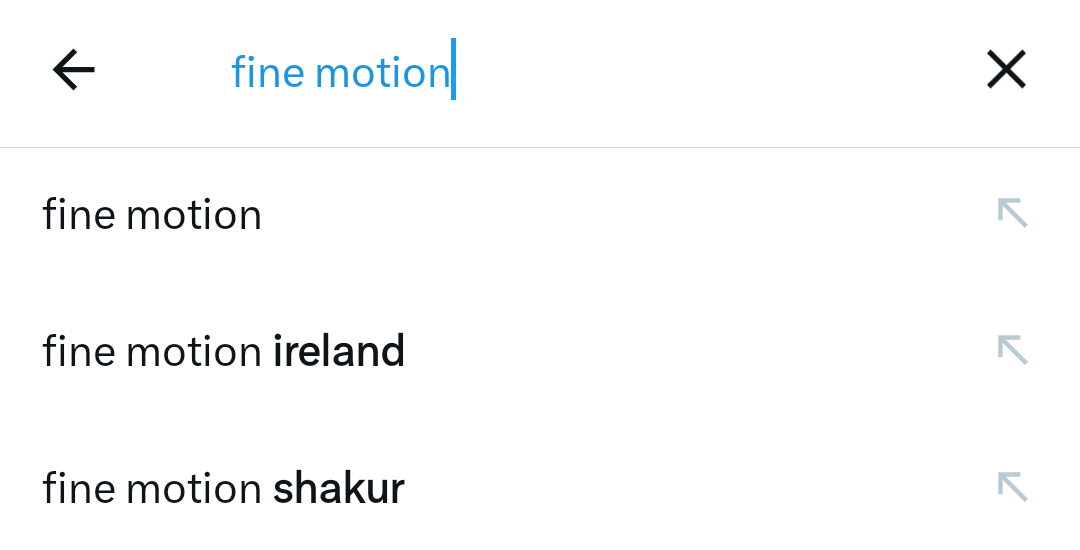
Task: Insert 'fine motion' suggestion into search box via arrow
Action: (x=1012, y=213)
